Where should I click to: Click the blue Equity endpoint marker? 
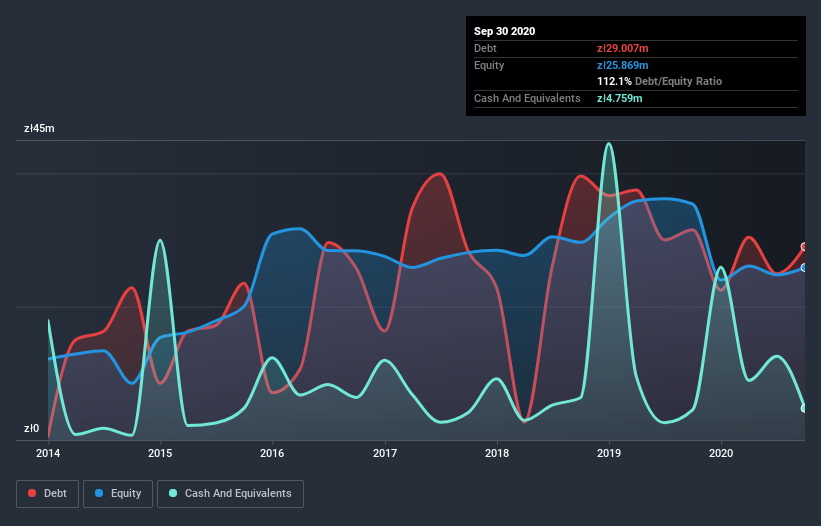[804, 267]
